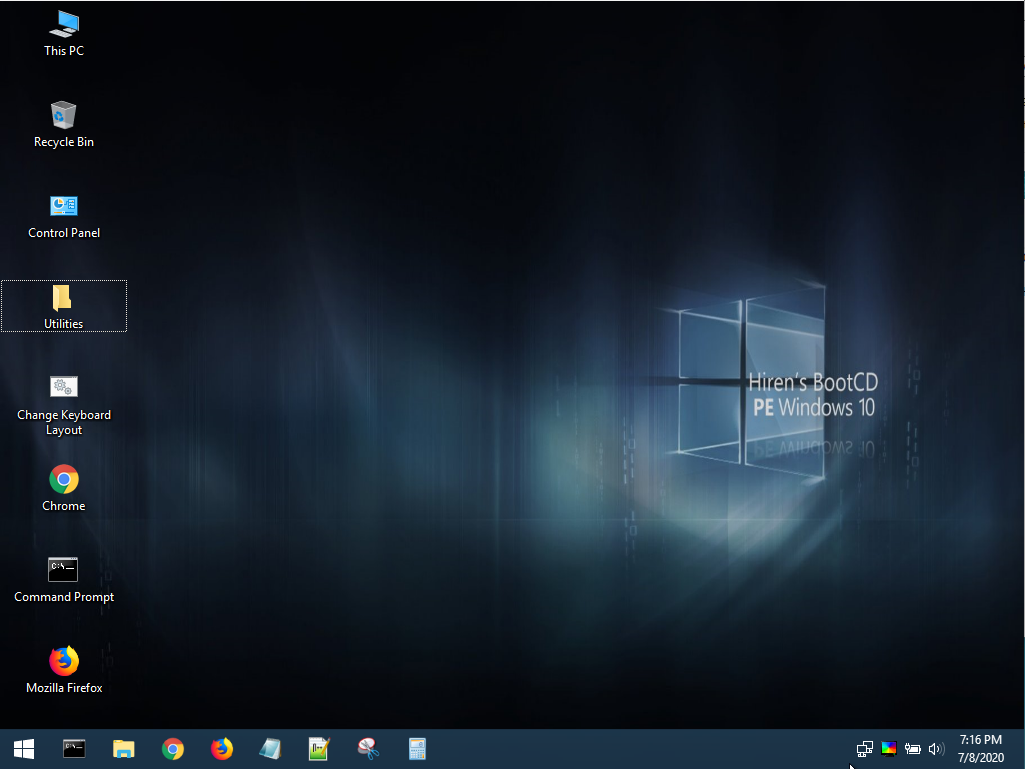Select the Mozilla Firefox desktop shortcut
This screenshot has width=1025, height=769.
tap(63, 670)
